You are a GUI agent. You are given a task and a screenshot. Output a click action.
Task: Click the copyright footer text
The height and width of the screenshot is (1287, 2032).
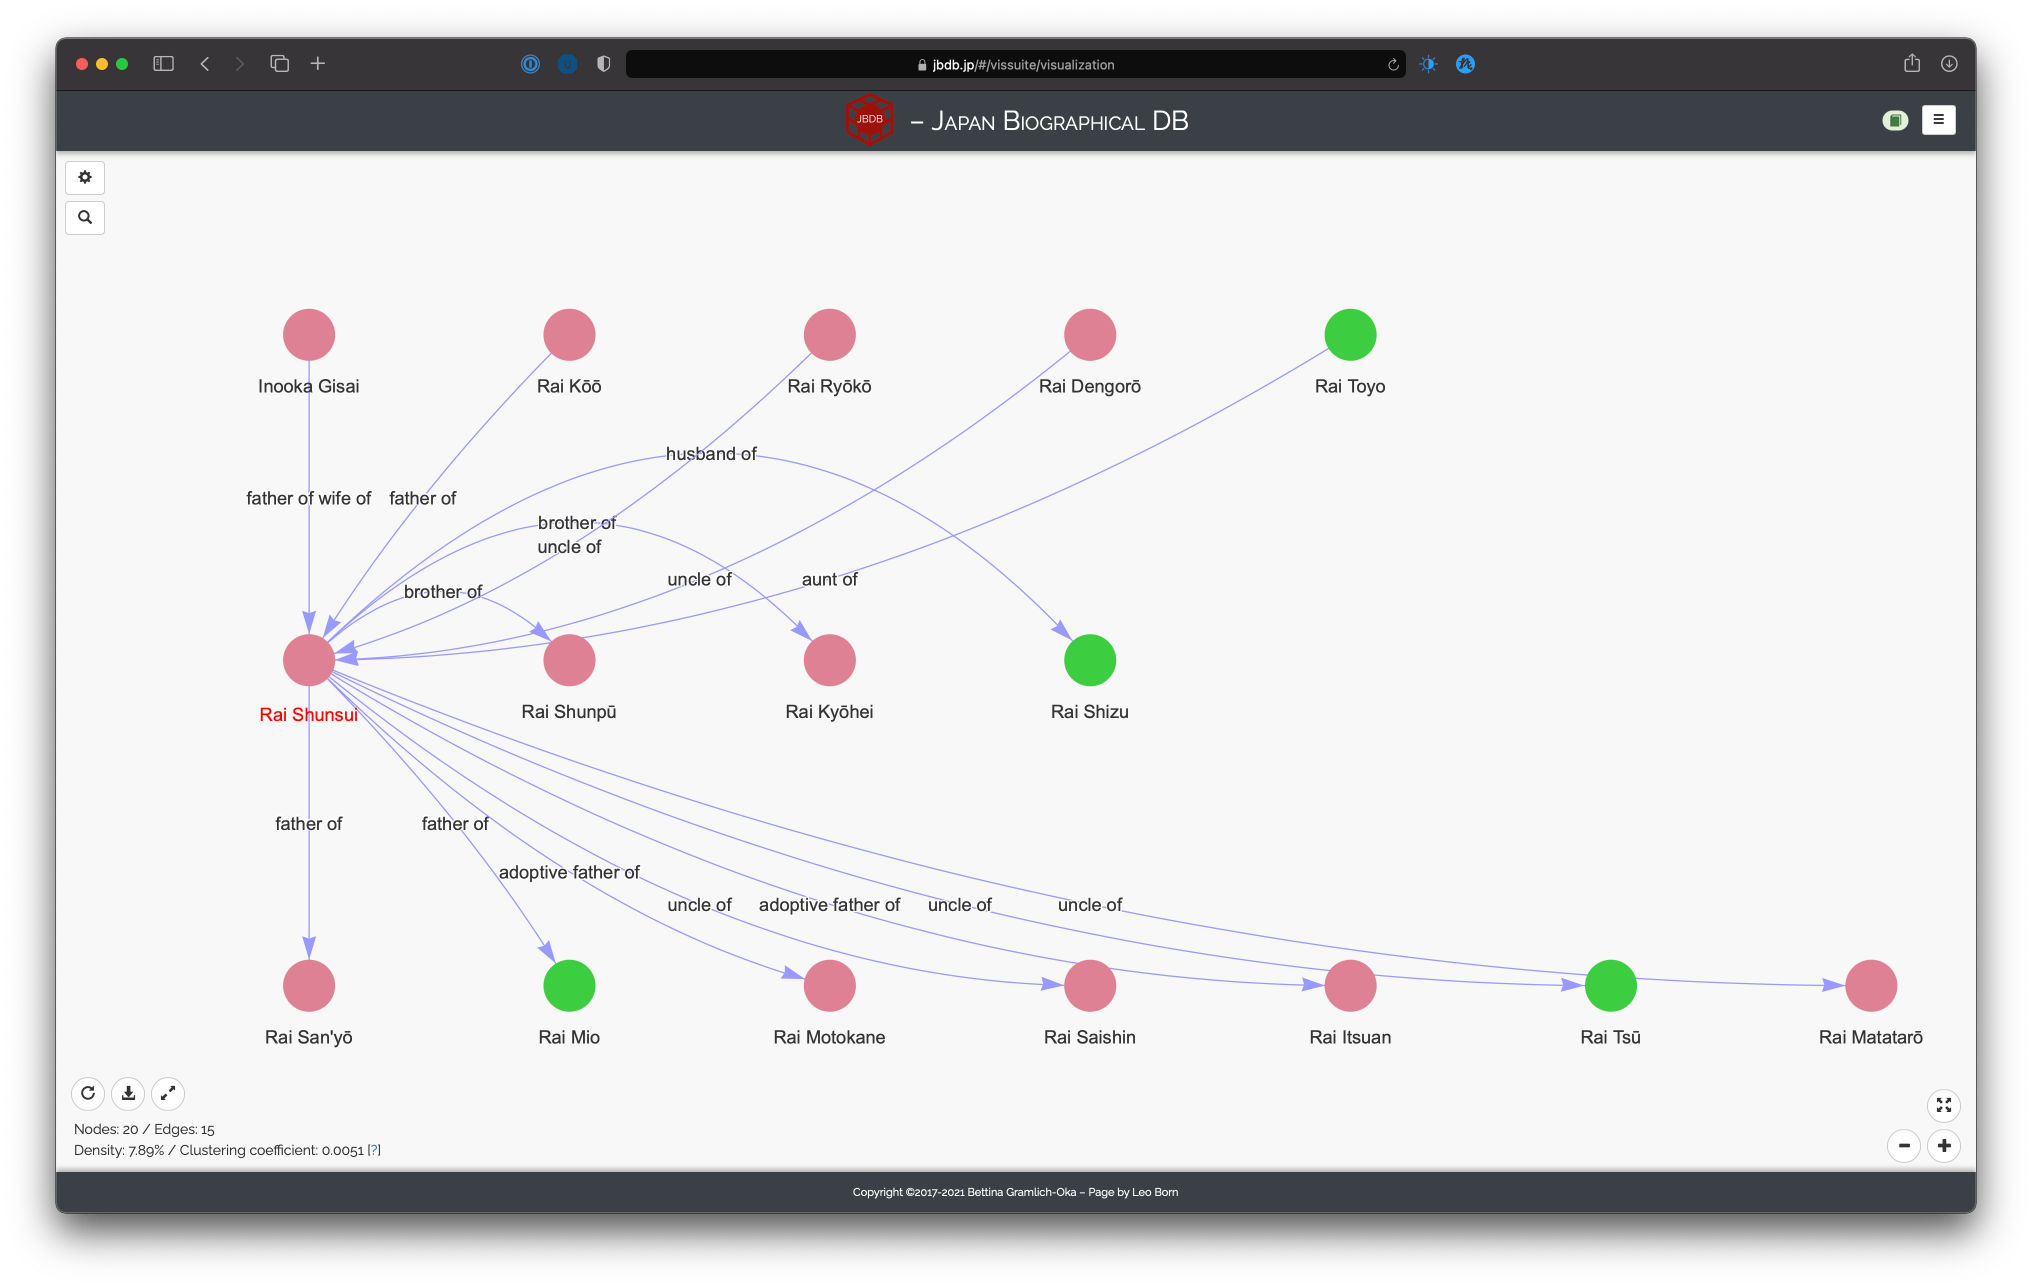click(x=1015, y=1192)
